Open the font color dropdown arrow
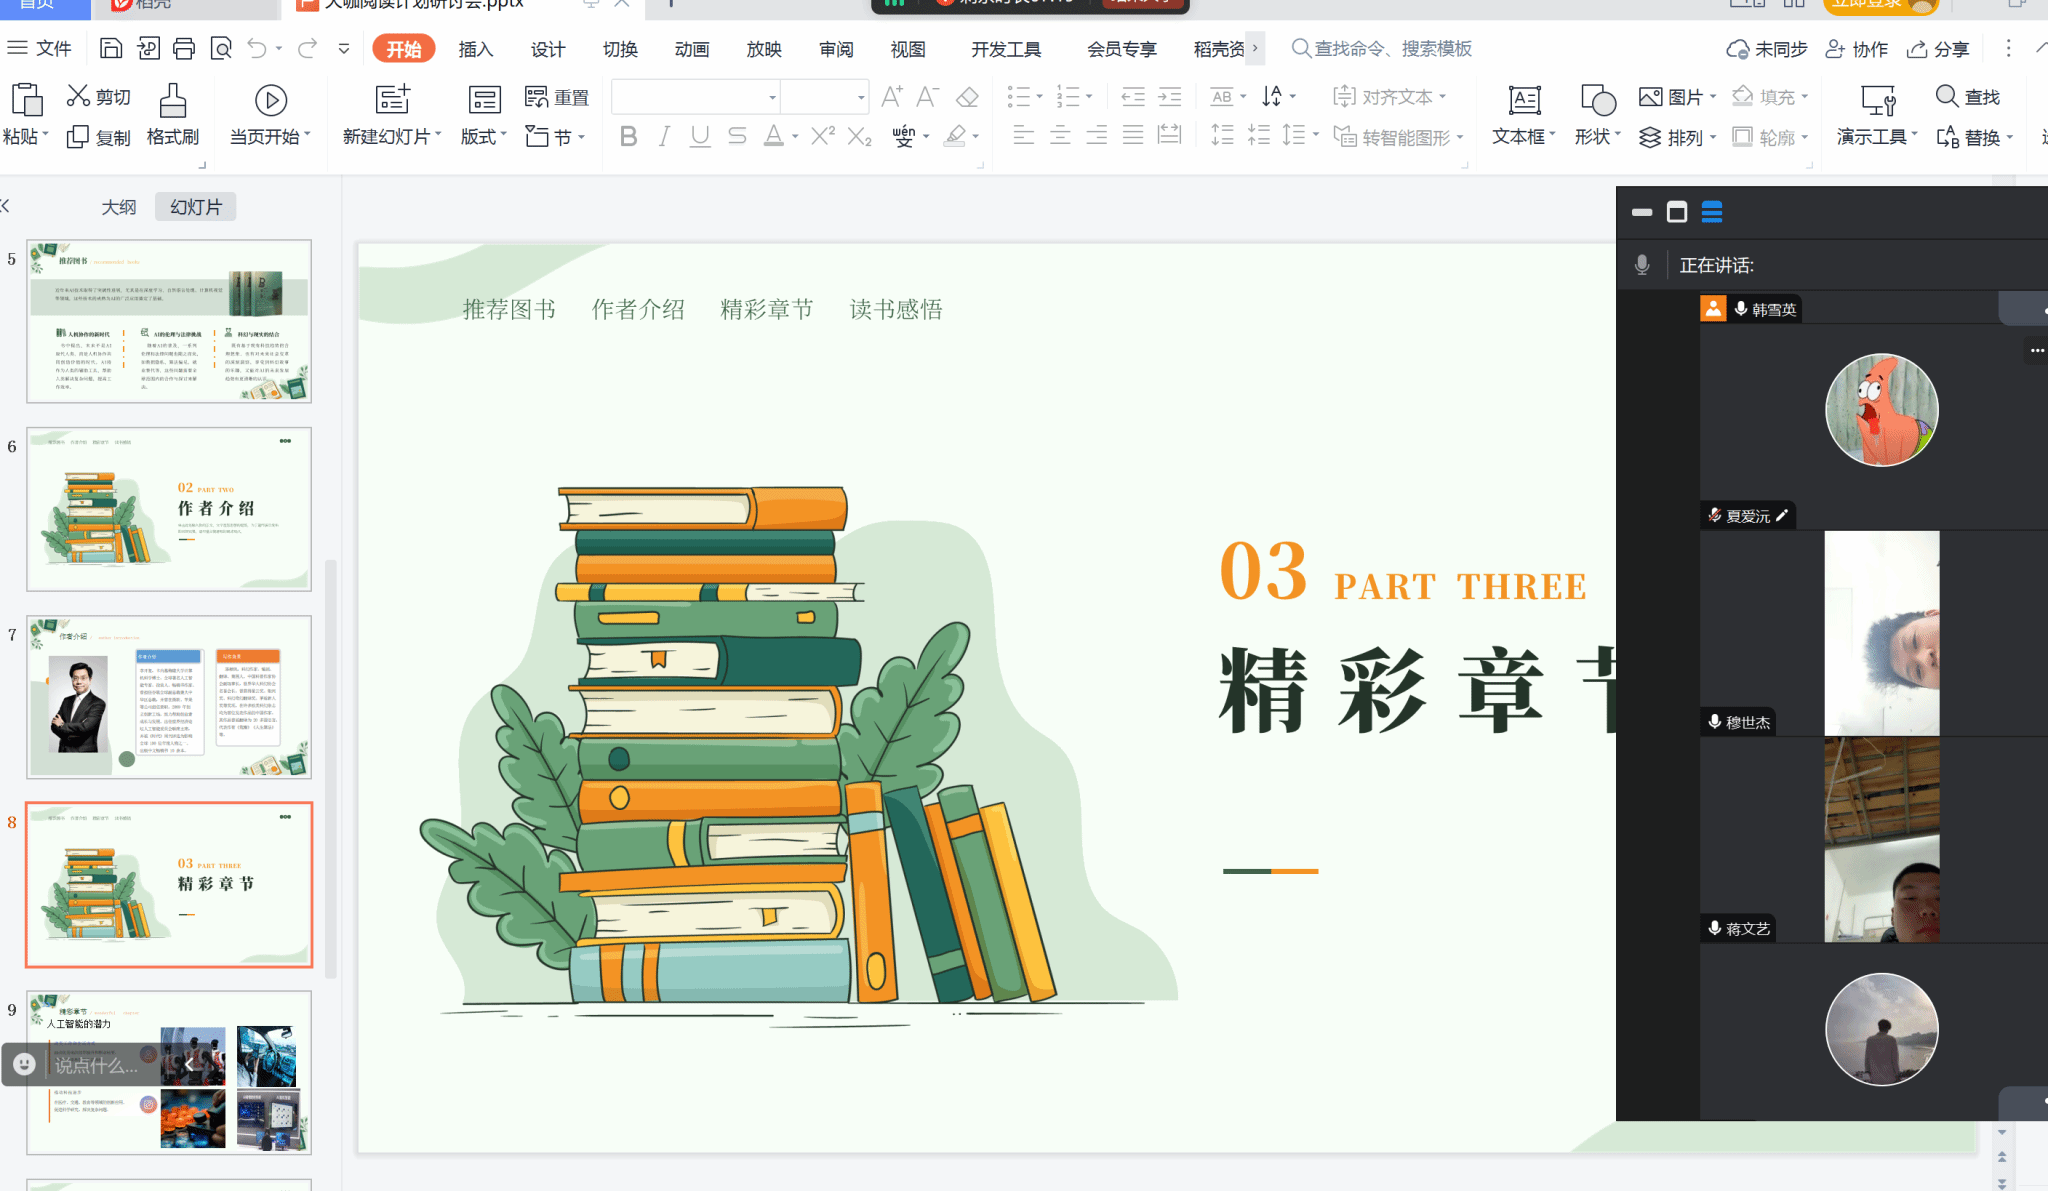The width and height of the screenshot is (2048, 1191). pos(795,137)
